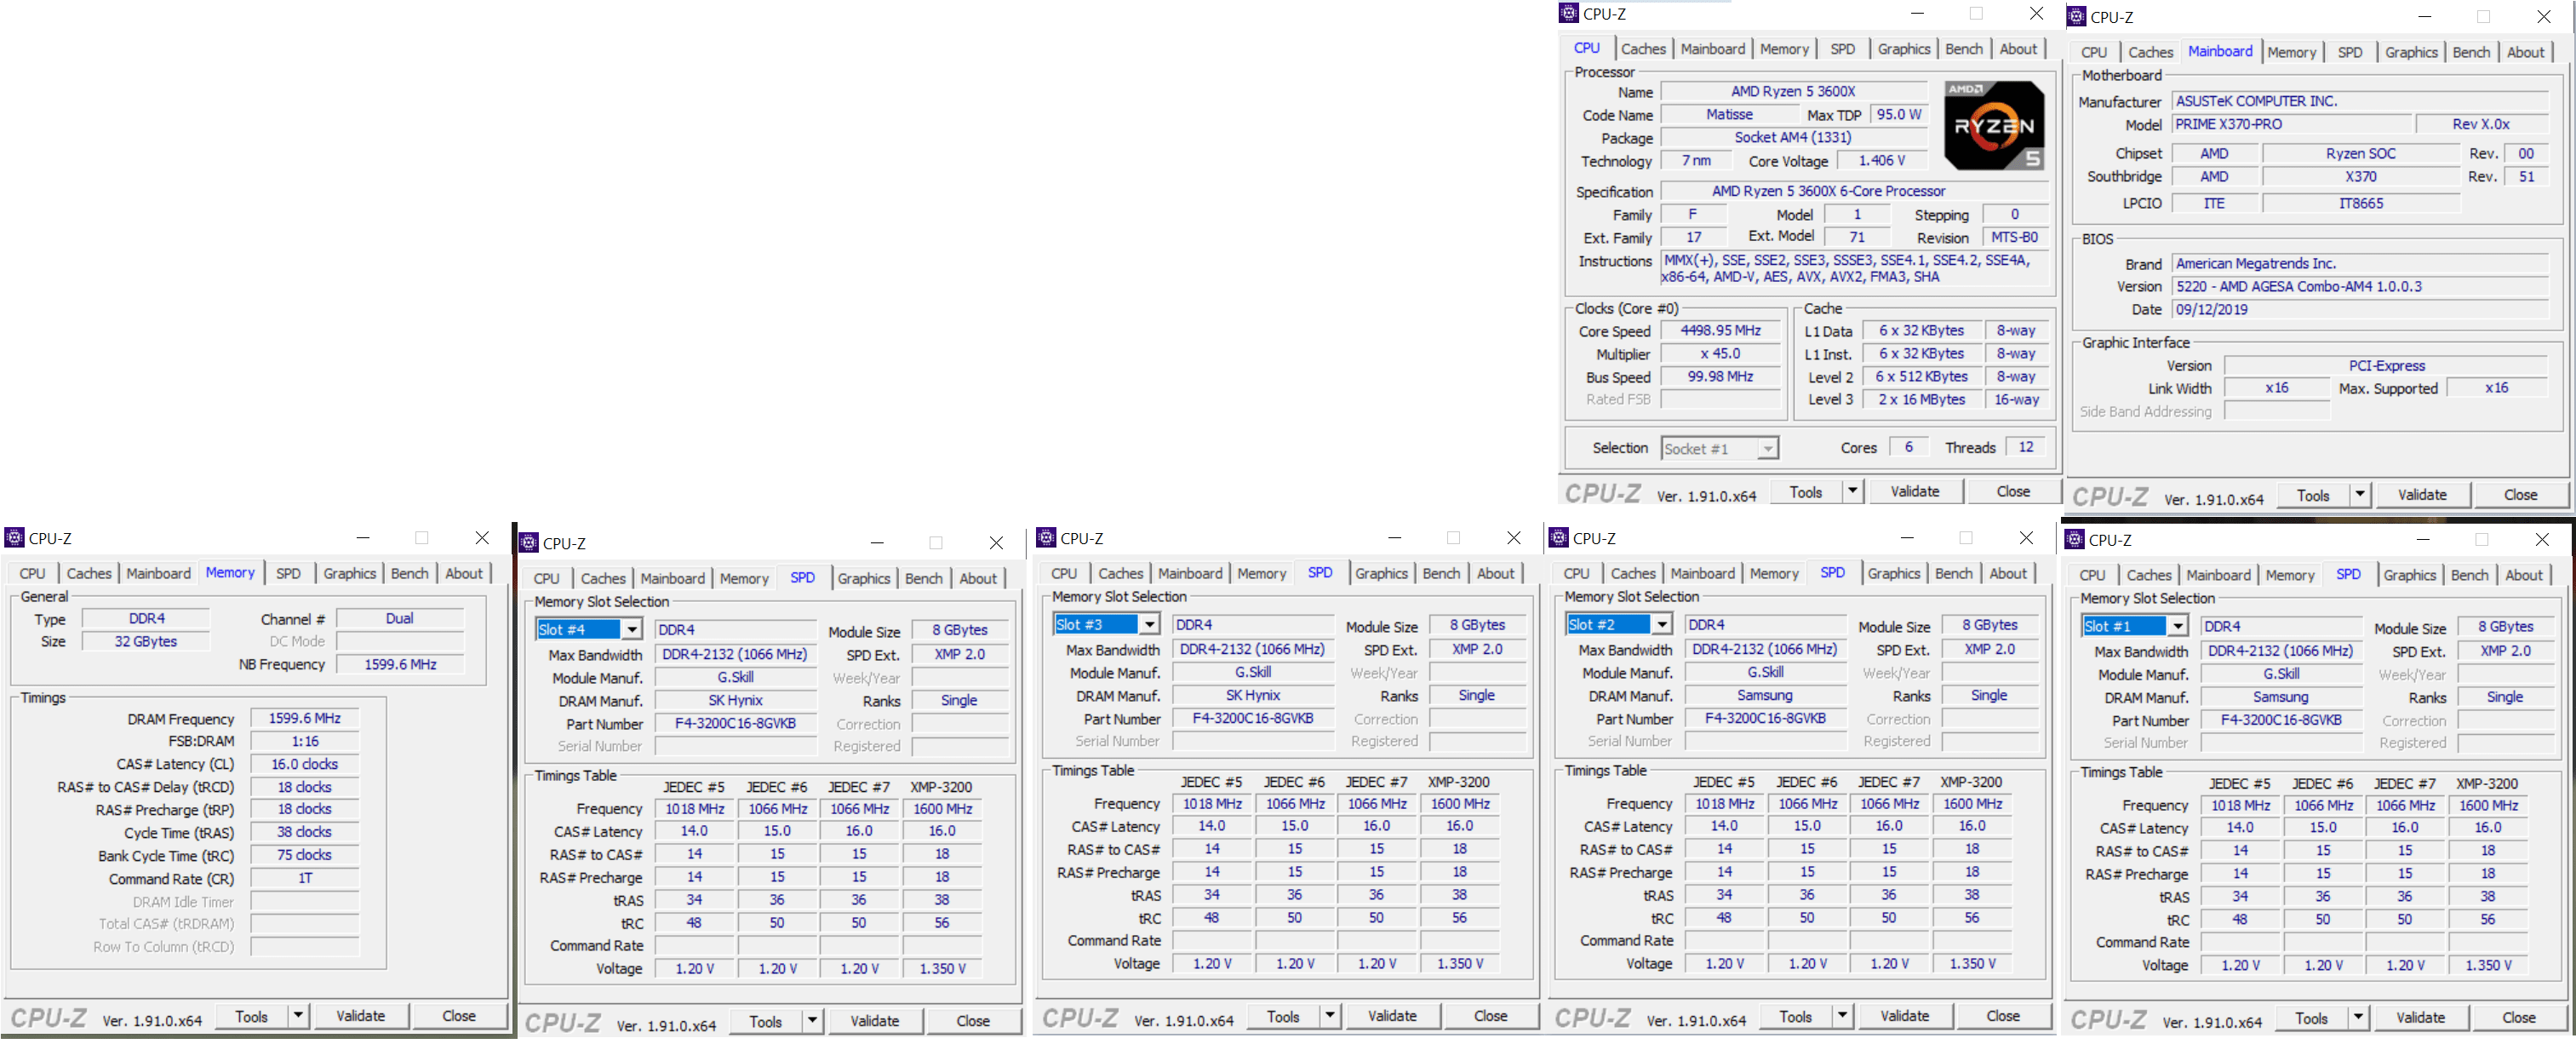Click CPU-Z title icon in processor window
The width and height of the screenshot is (2576, 1044).
[x=1569, y=13]
